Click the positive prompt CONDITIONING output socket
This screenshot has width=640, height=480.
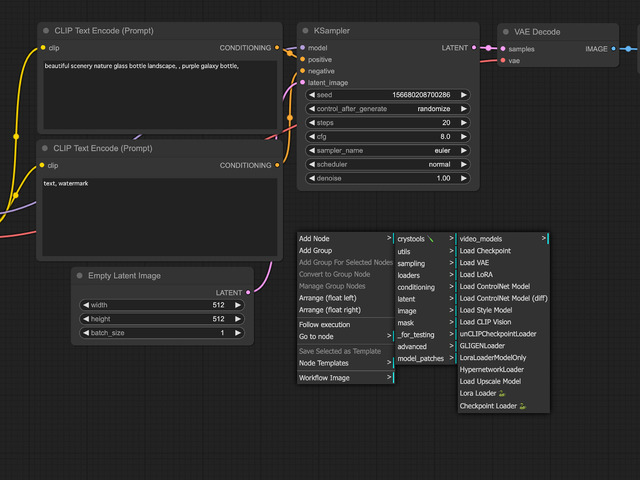(277, 48)
